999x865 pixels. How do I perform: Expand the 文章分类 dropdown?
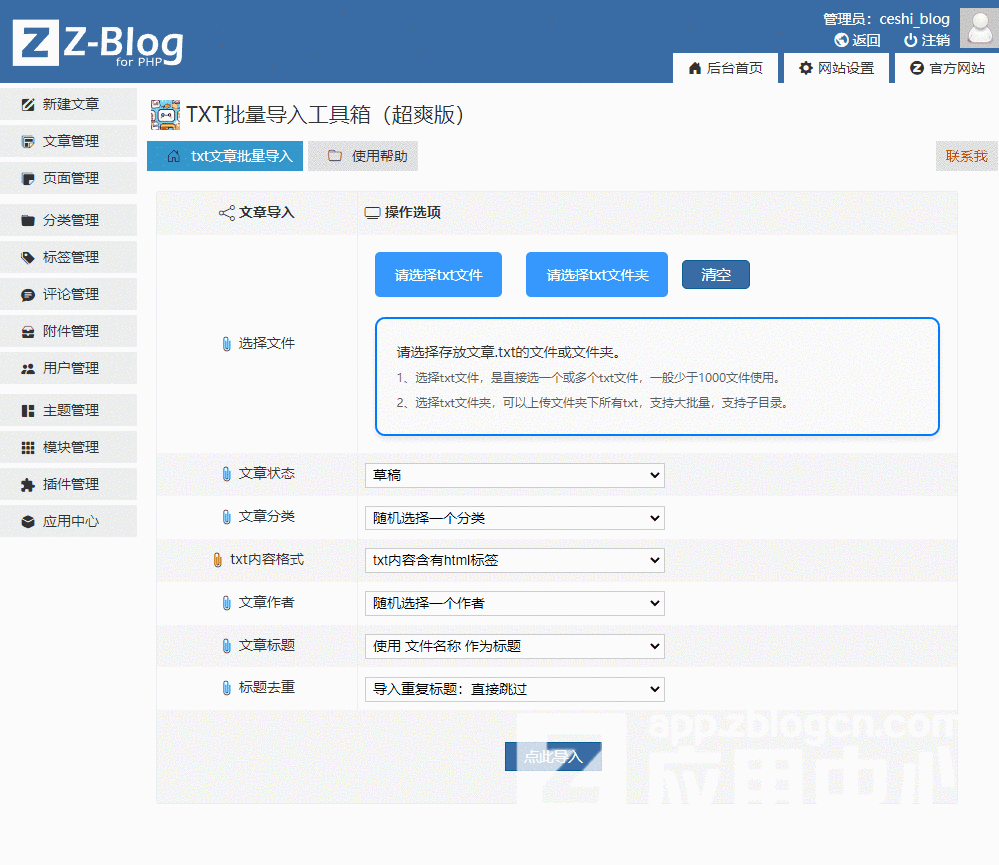[x=514, y=518]
